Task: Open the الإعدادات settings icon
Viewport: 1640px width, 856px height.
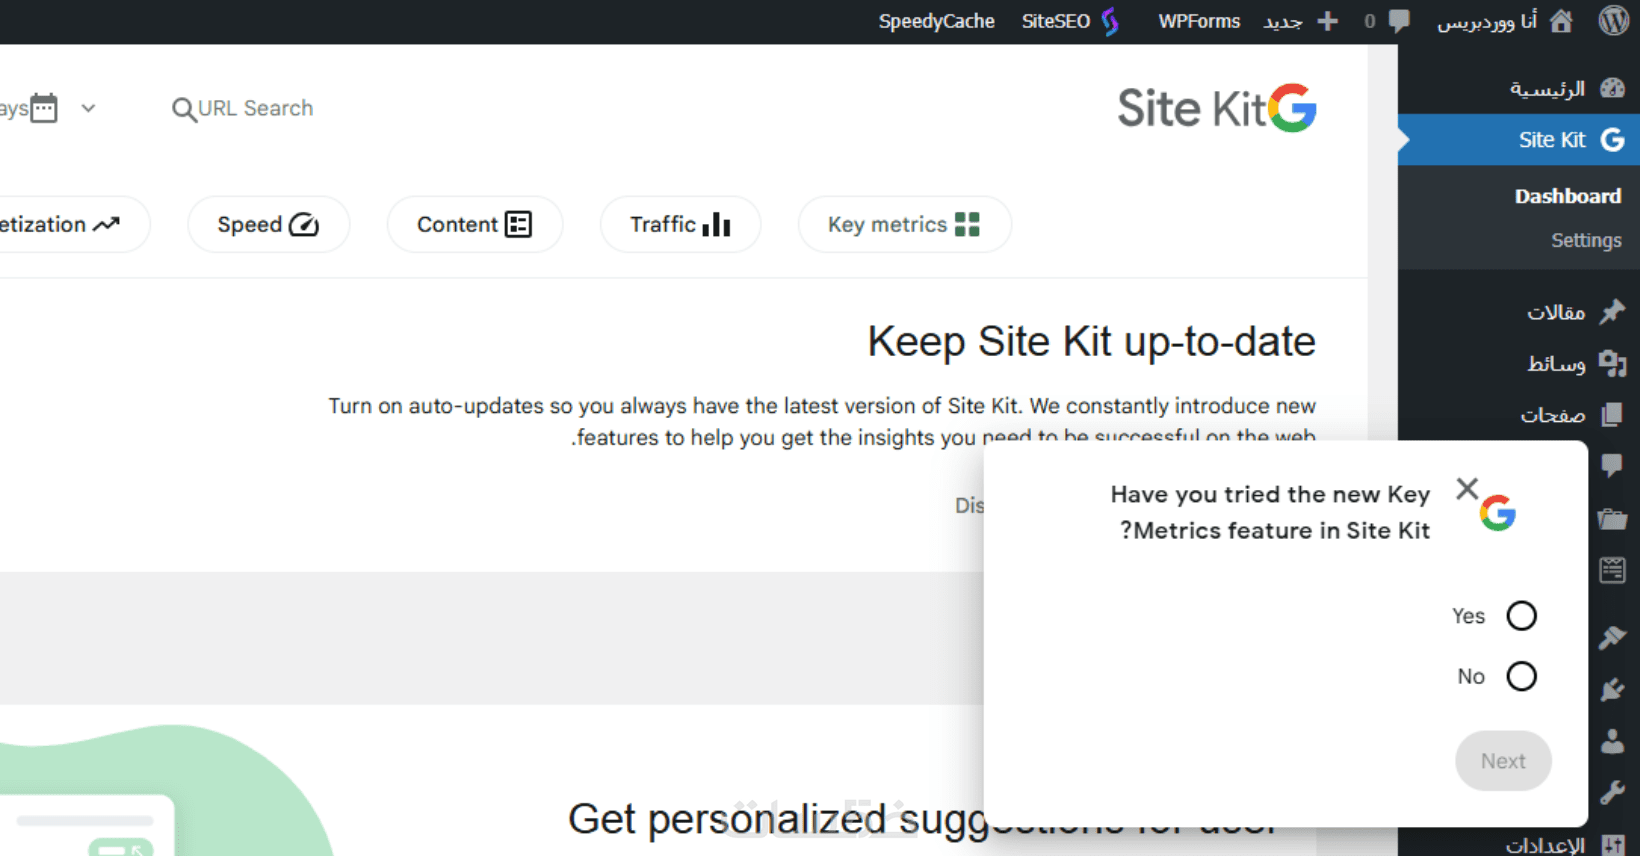Action: pos(1612,845)
